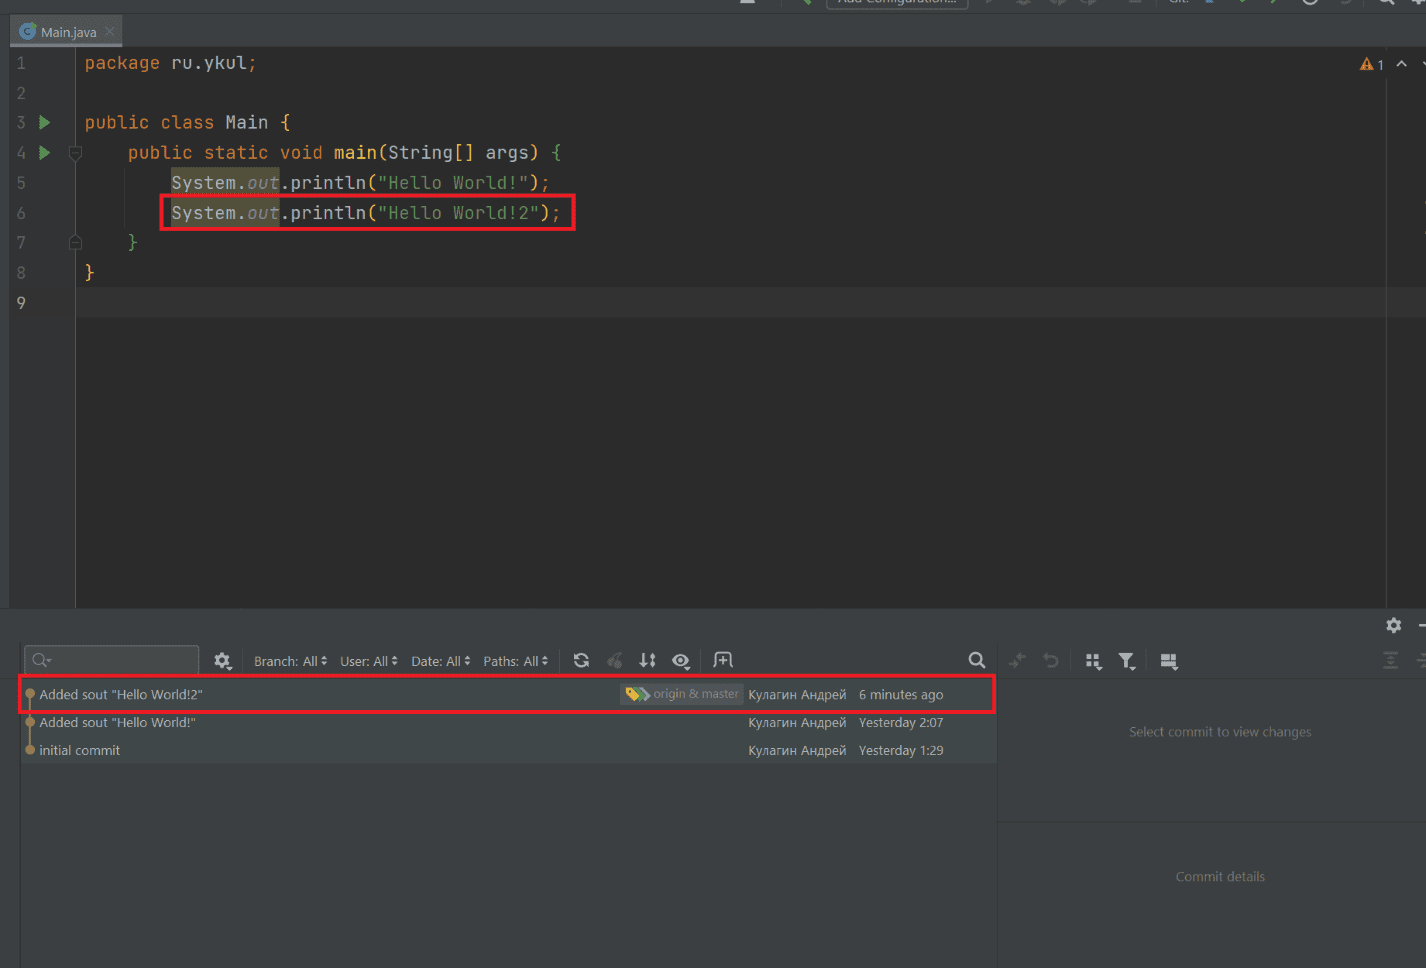Open the eye View Options menu
The height and width of the screenshot is (968, 1426).
tap(681, 660)
